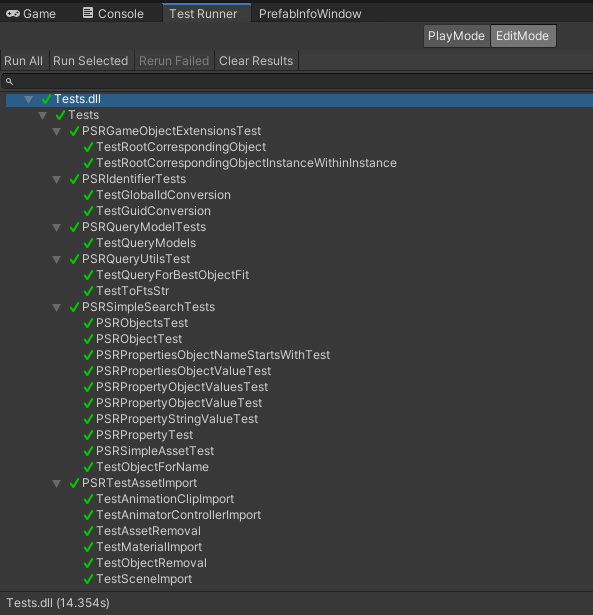This screenshot has height=615, width=593.
Task: Click green checkmark beside Tests.dll
Action: (x=46, y=99)
